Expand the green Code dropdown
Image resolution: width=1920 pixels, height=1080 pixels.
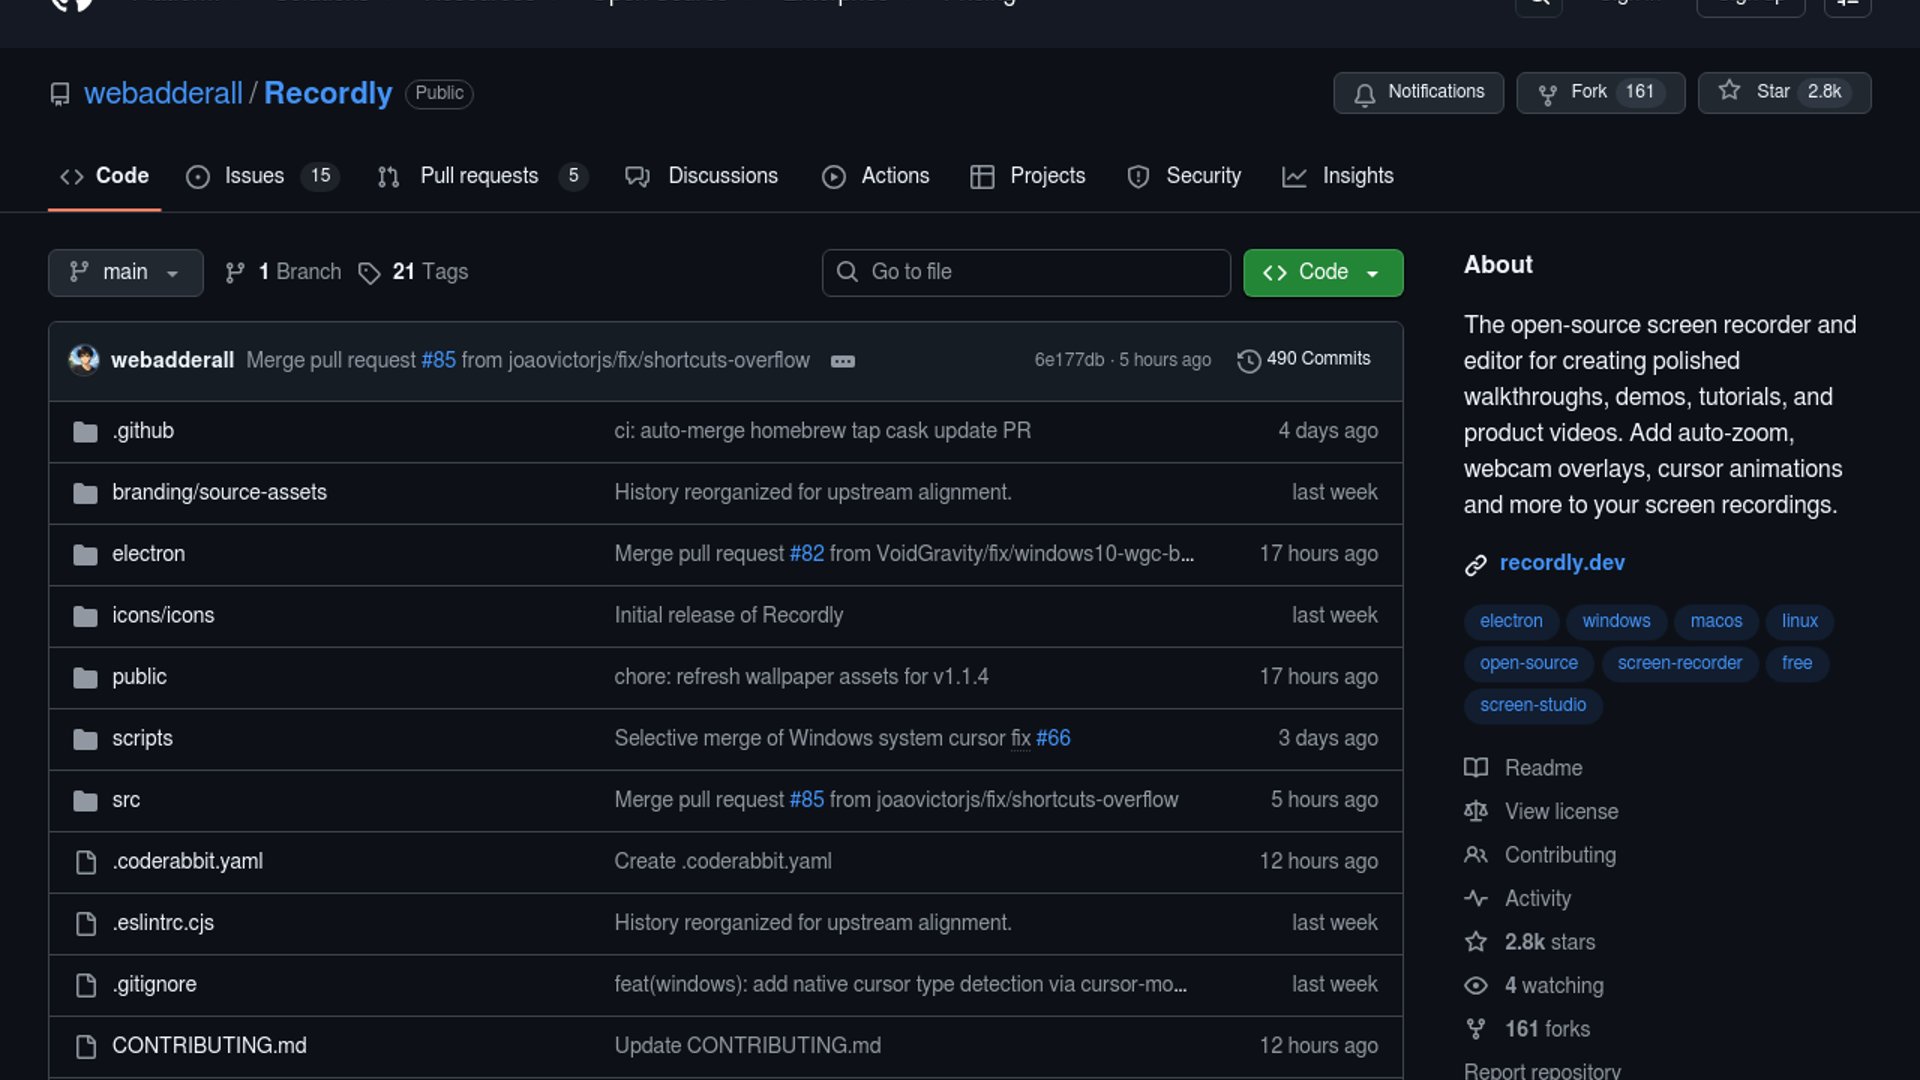tap(1322, 272)
